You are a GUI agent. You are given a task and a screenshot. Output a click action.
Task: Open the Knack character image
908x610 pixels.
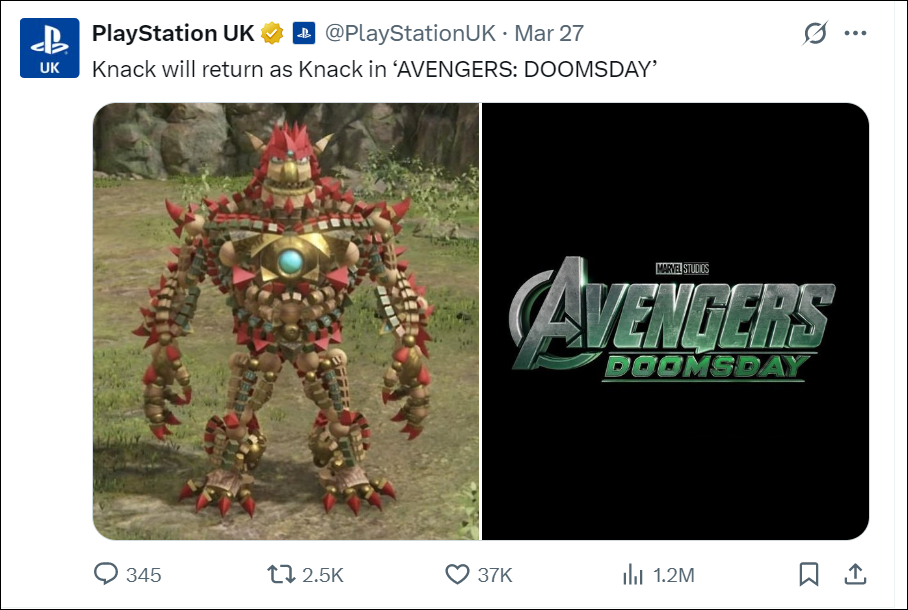click(286, 321)
